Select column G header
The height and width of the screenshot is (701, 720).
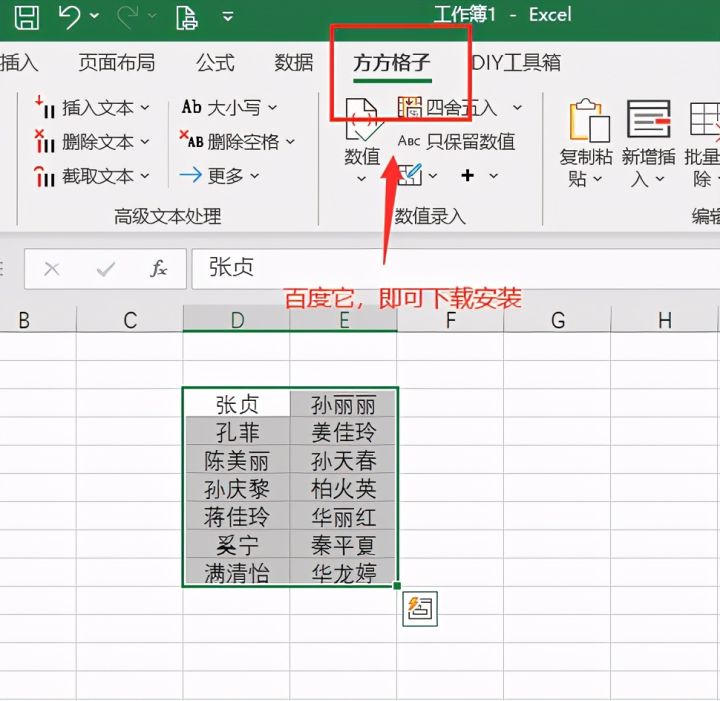[x=557, y=320]
